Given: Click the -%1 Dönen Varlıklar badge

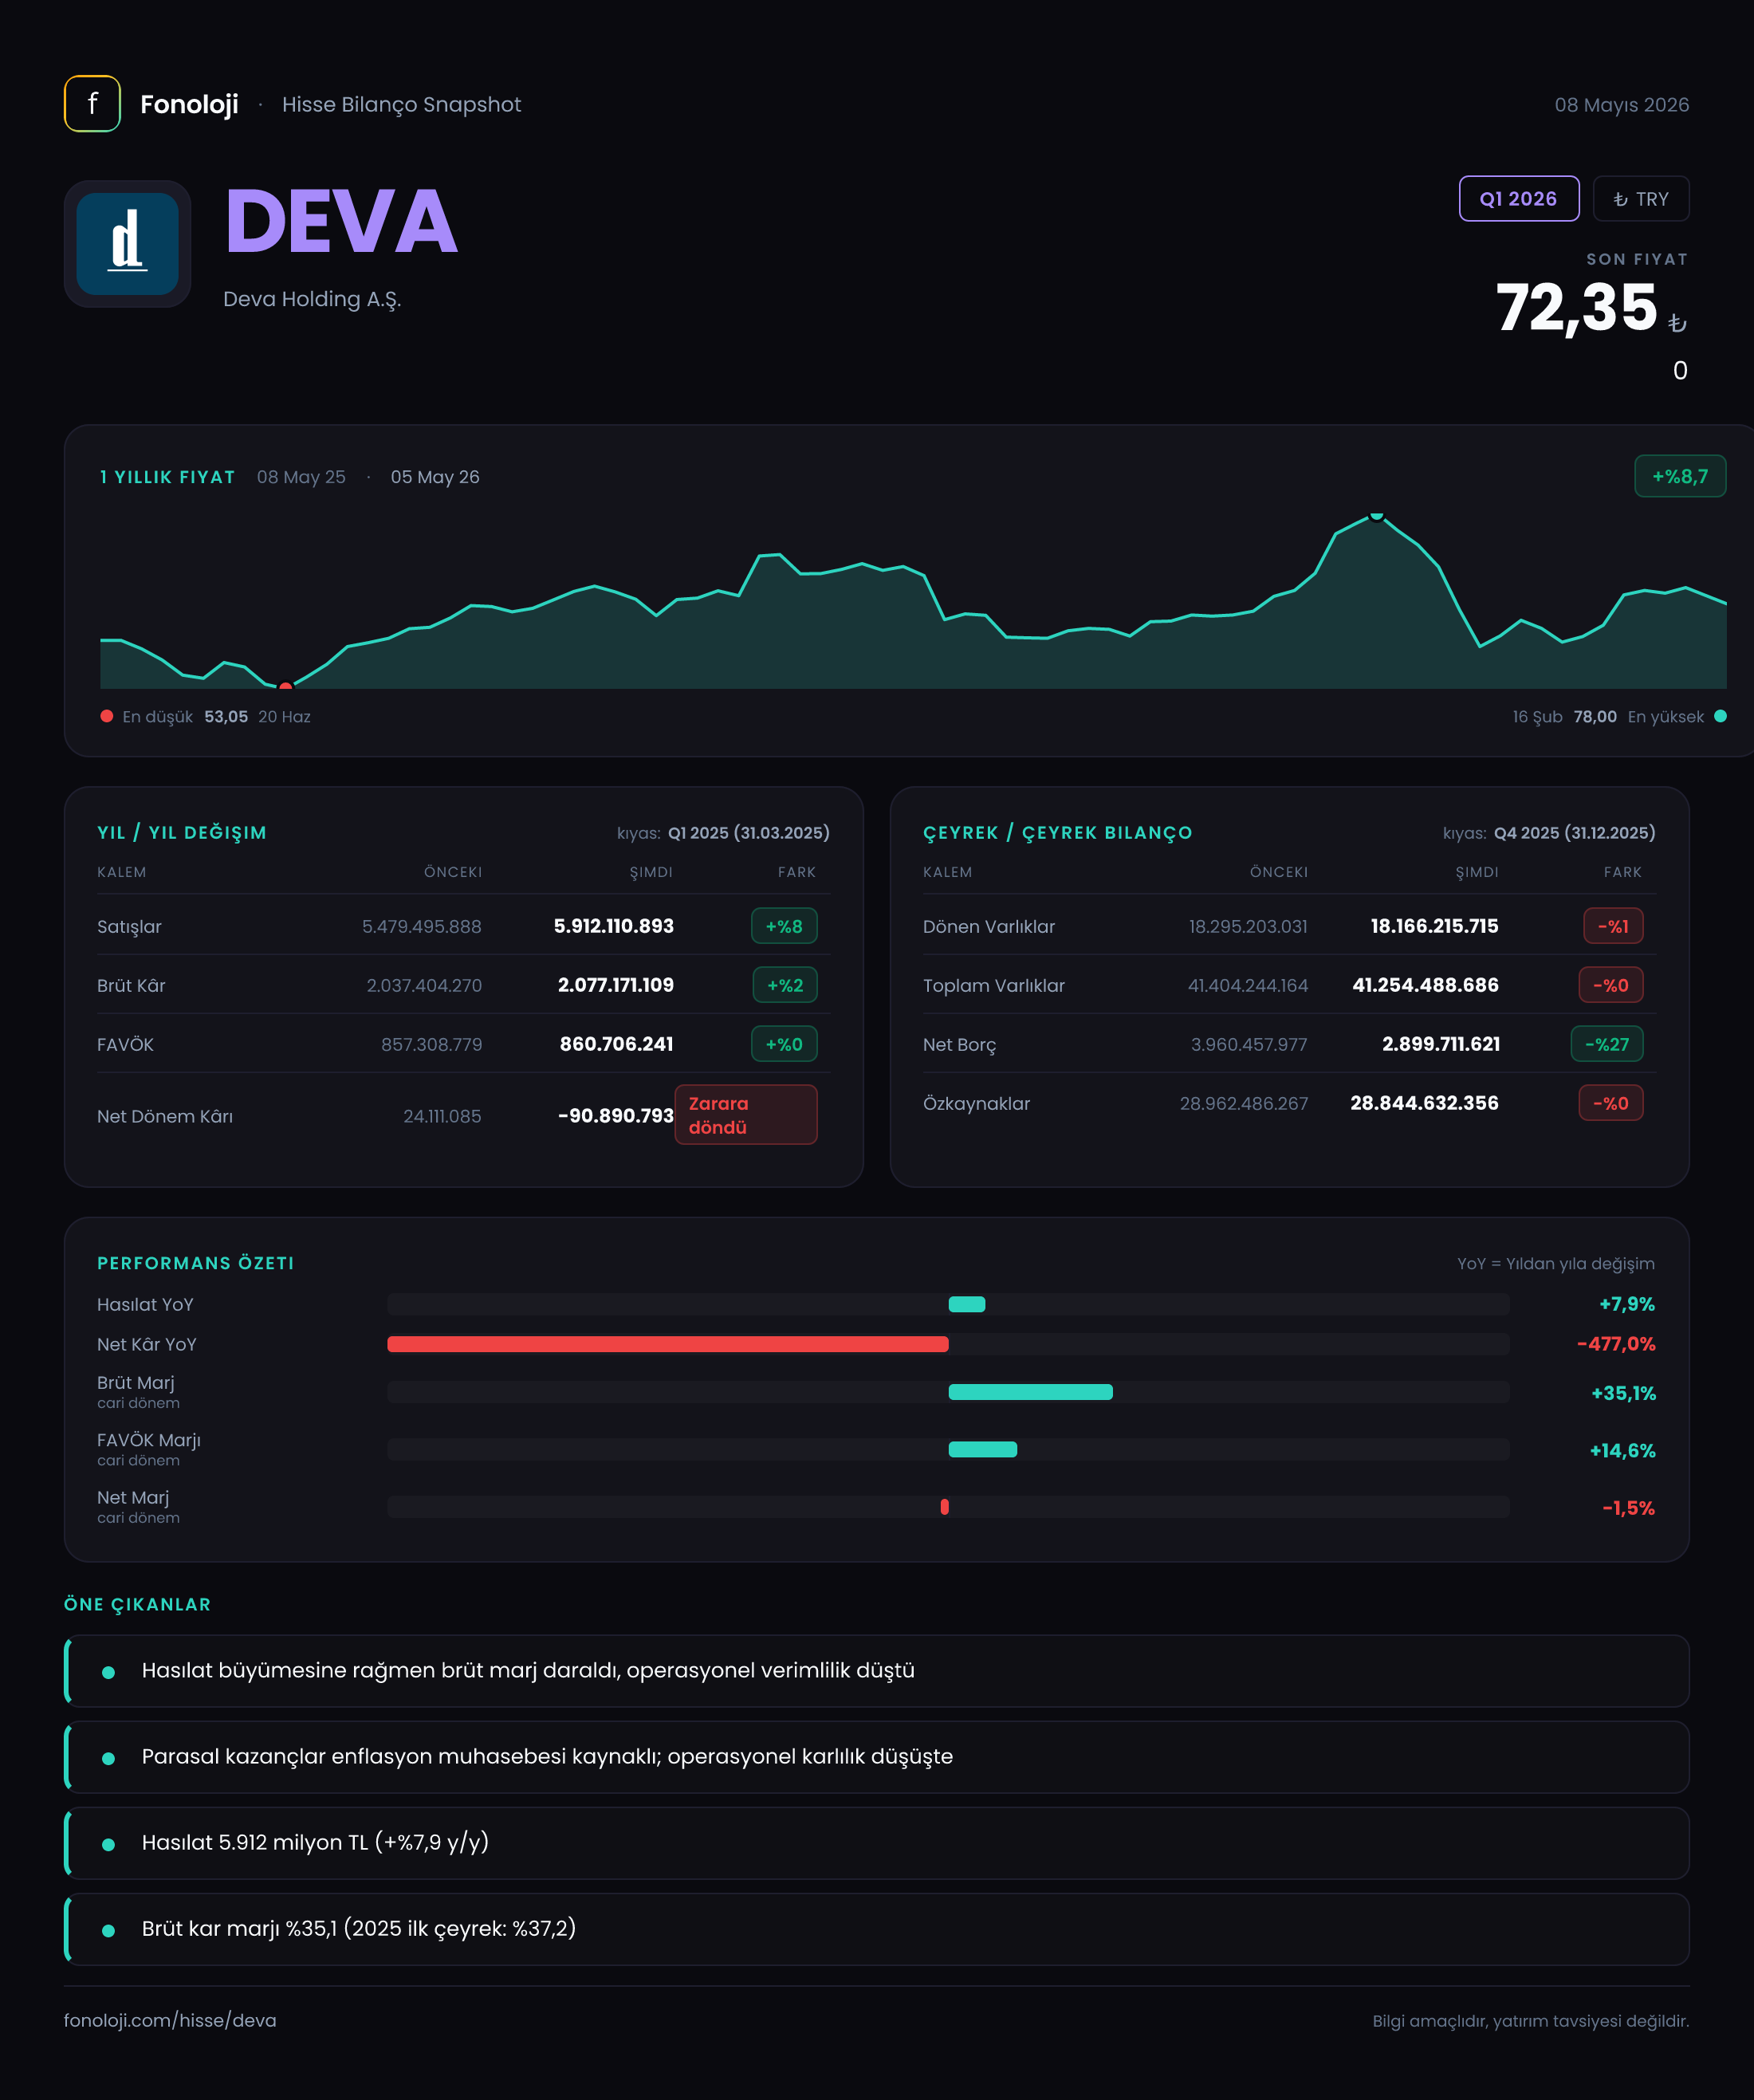Looking at the screenshot, I should pos(1613,926).
